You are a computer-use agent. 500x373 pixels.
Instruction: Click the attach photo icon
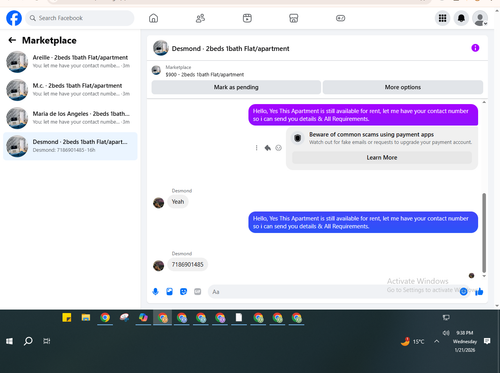click(170, 292)
